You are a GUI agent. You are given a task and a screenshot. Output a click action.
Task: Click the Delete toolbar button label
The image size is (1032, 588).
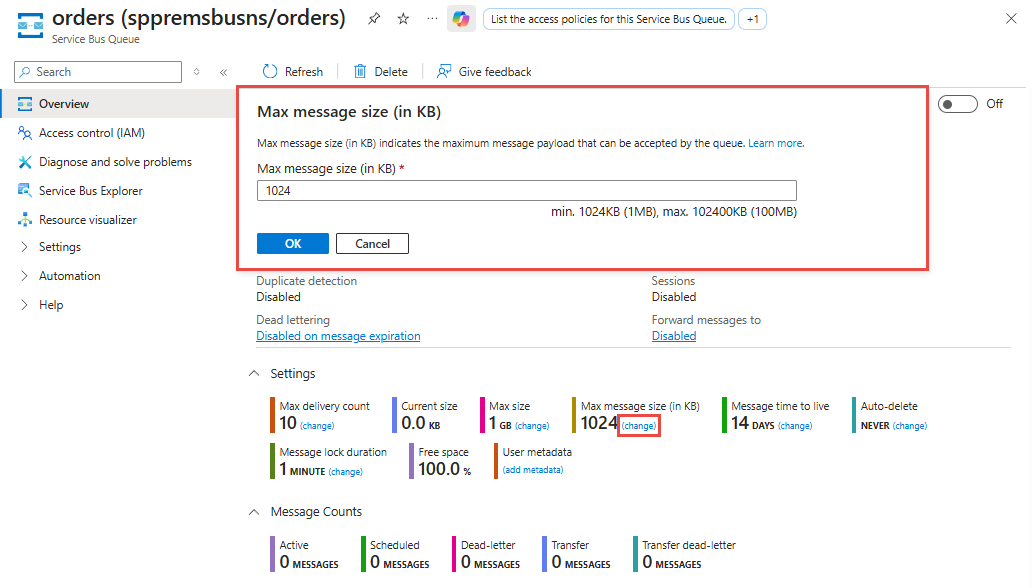click(391, 72)
